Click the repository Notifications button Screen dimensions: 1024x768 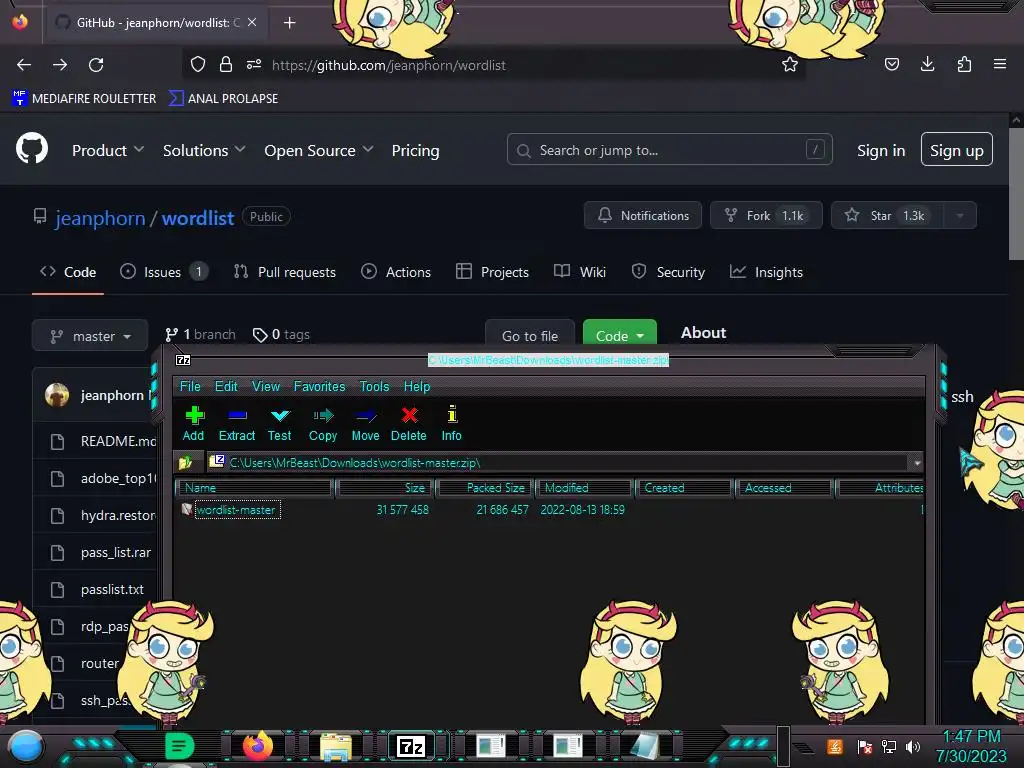click(643, 216)
